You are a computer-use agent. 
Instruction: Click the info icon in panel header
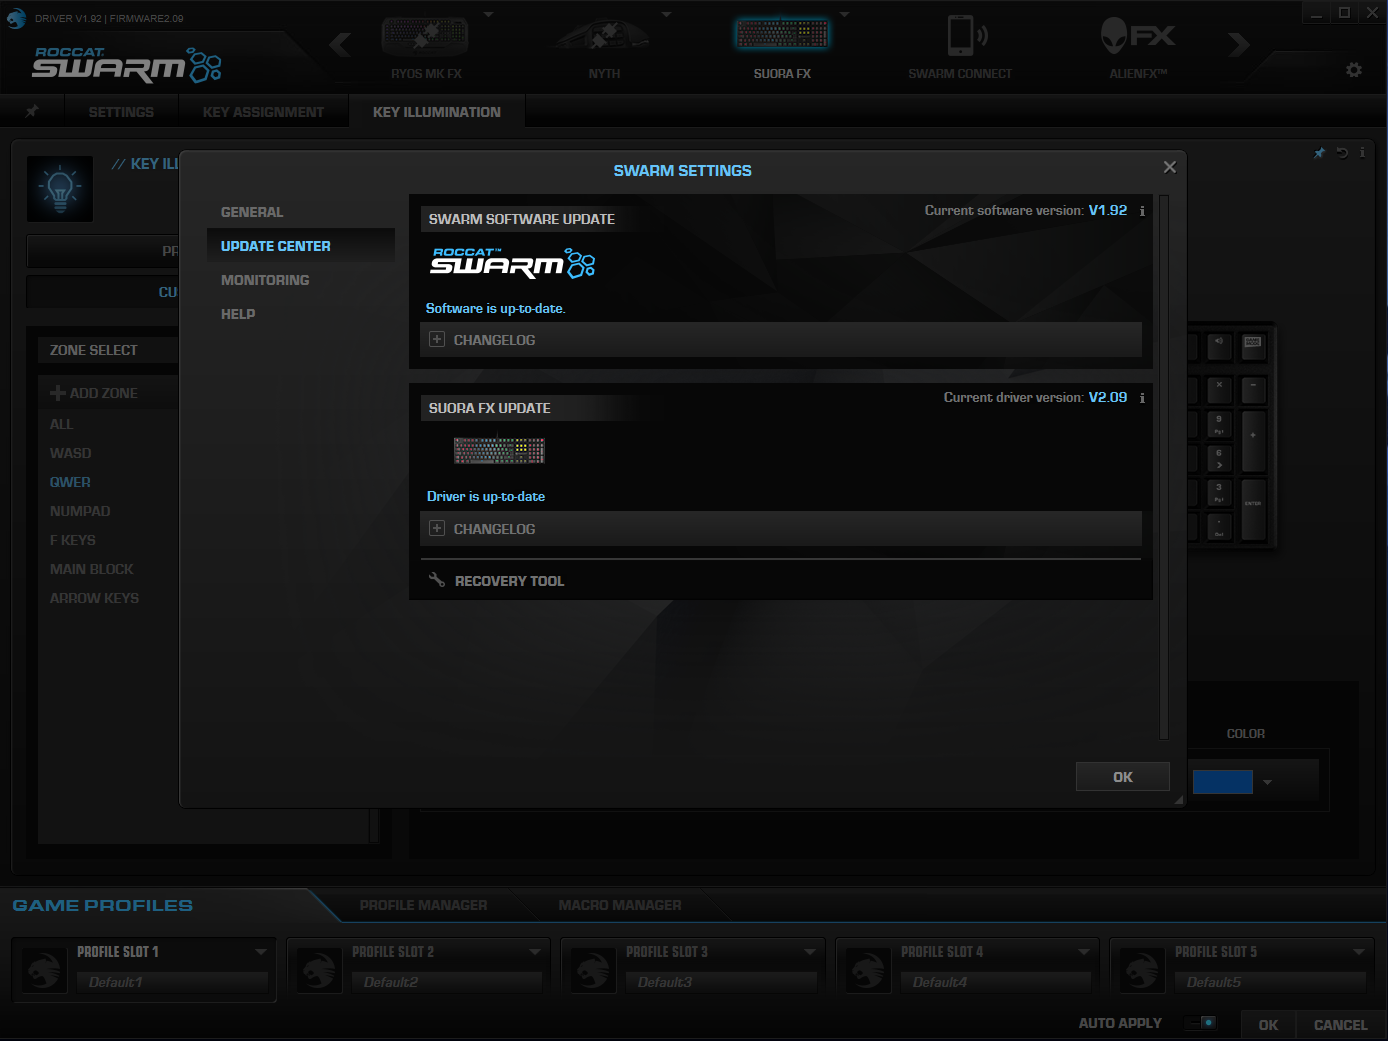(1362, 153)
